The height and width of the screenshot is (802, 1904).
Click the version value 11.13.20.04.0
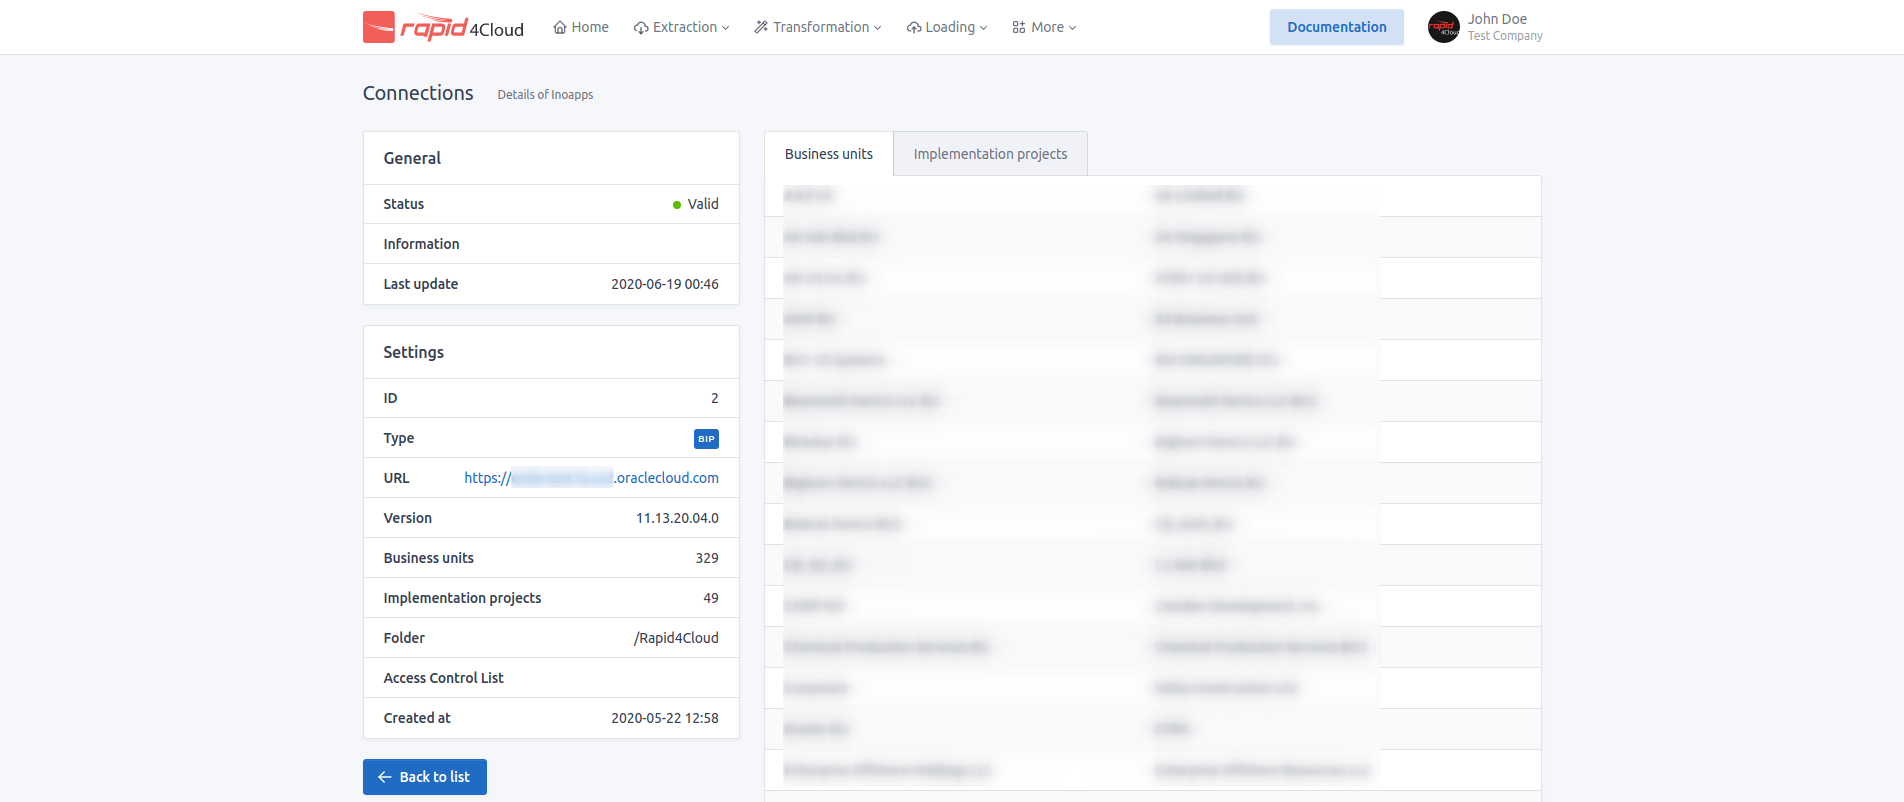point(677,518)
